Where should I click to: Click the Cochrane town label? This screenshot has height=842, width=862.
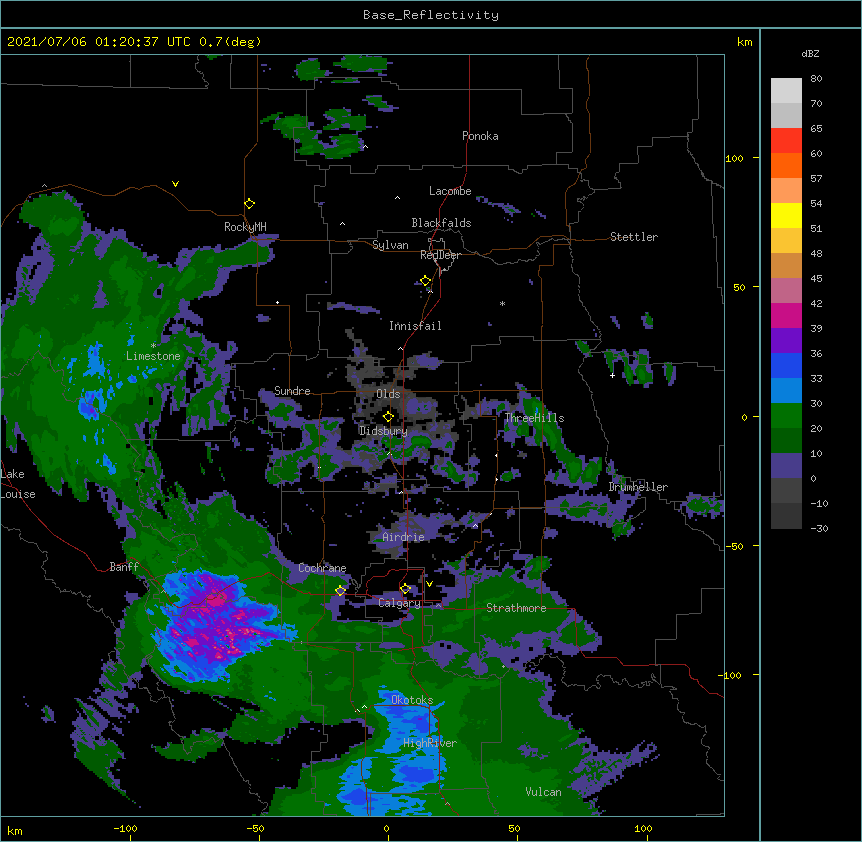pos(322,568)
